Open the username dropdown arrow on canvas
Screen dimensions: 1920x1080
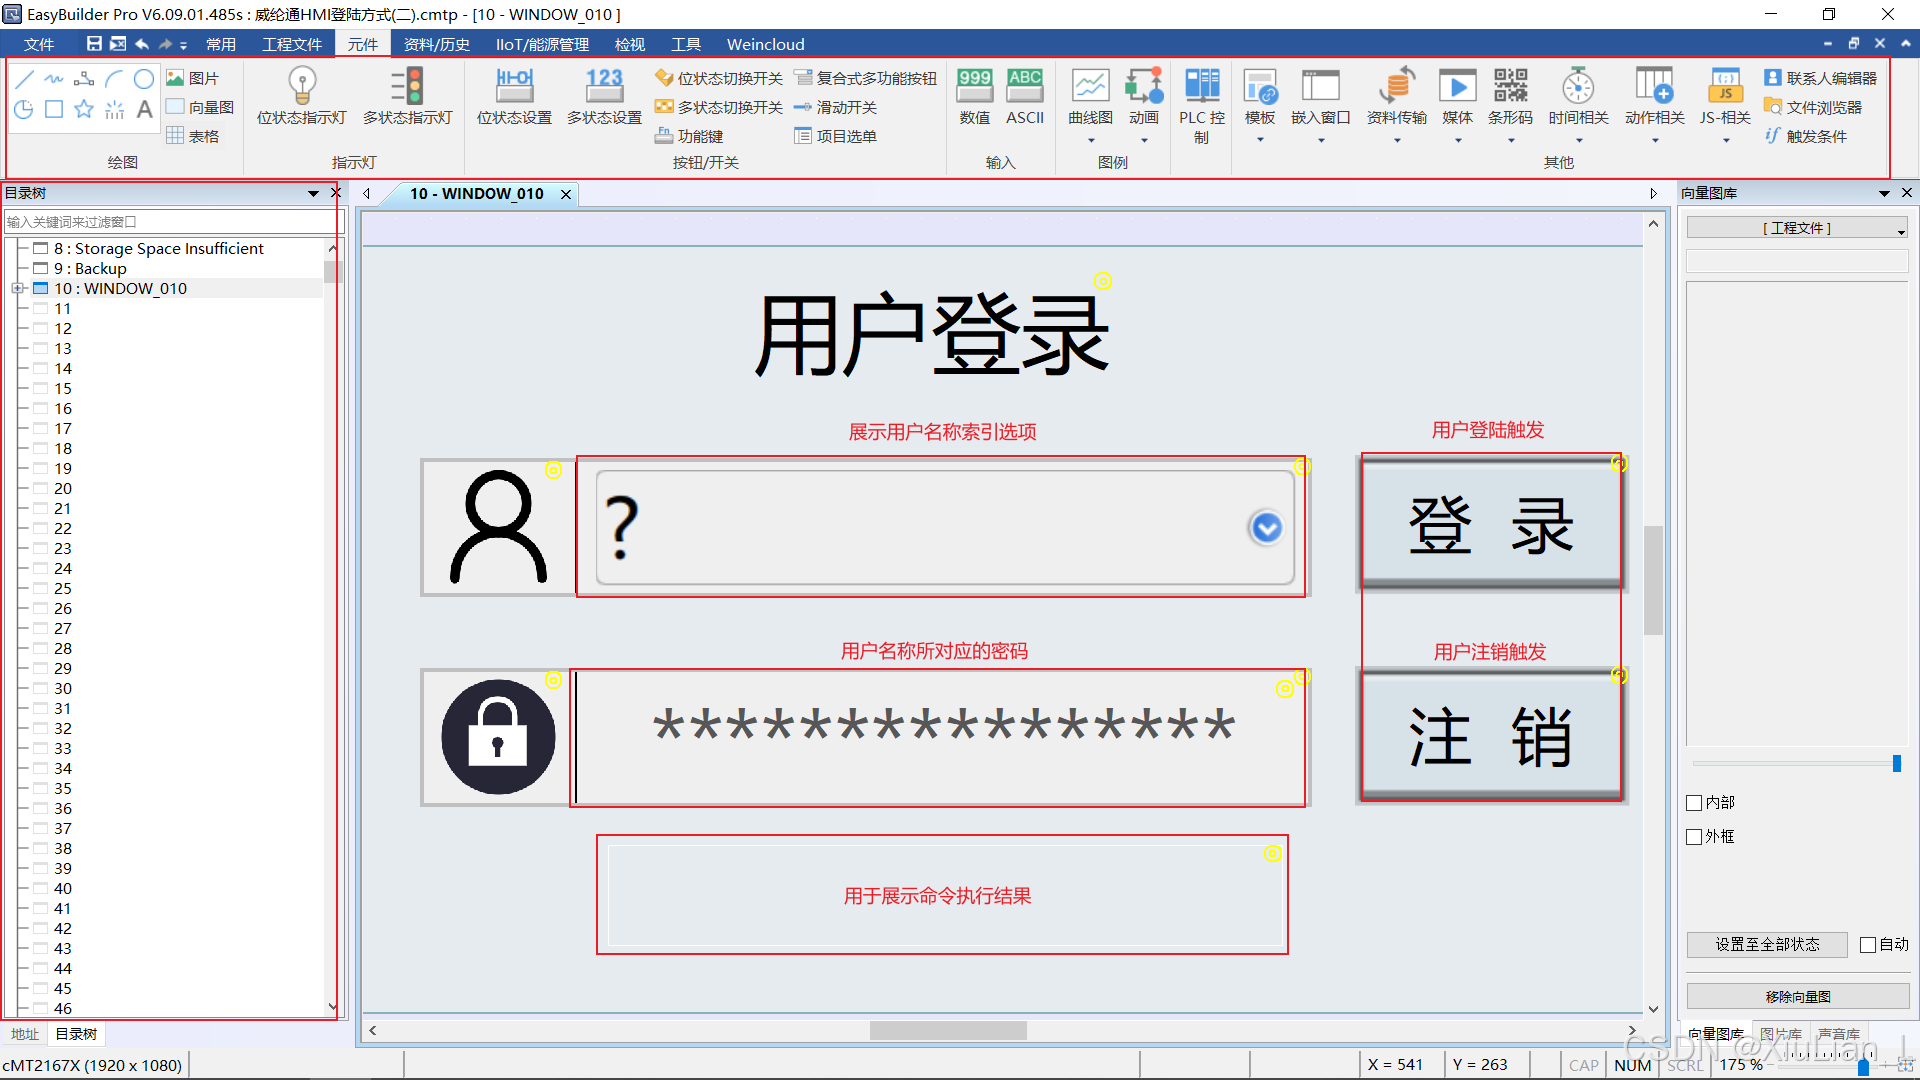pos(1266,528)
